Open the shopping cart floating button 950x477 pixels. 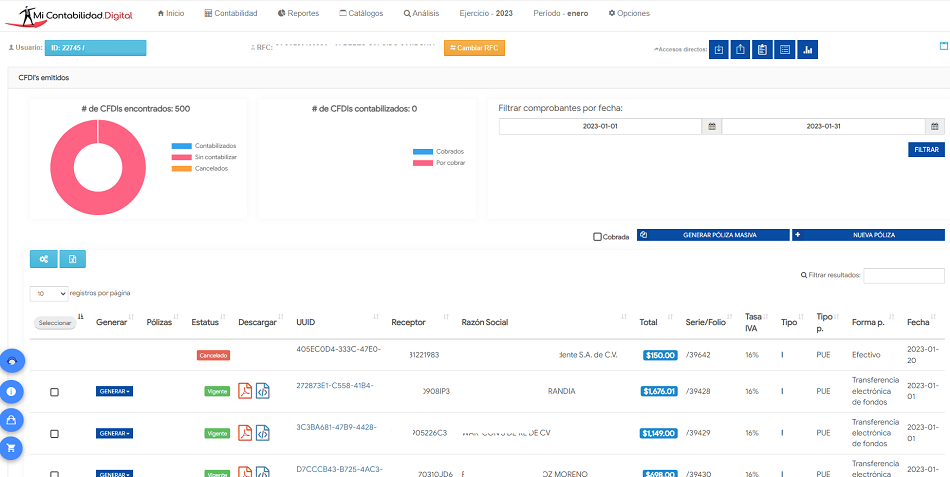click(11, 448)
